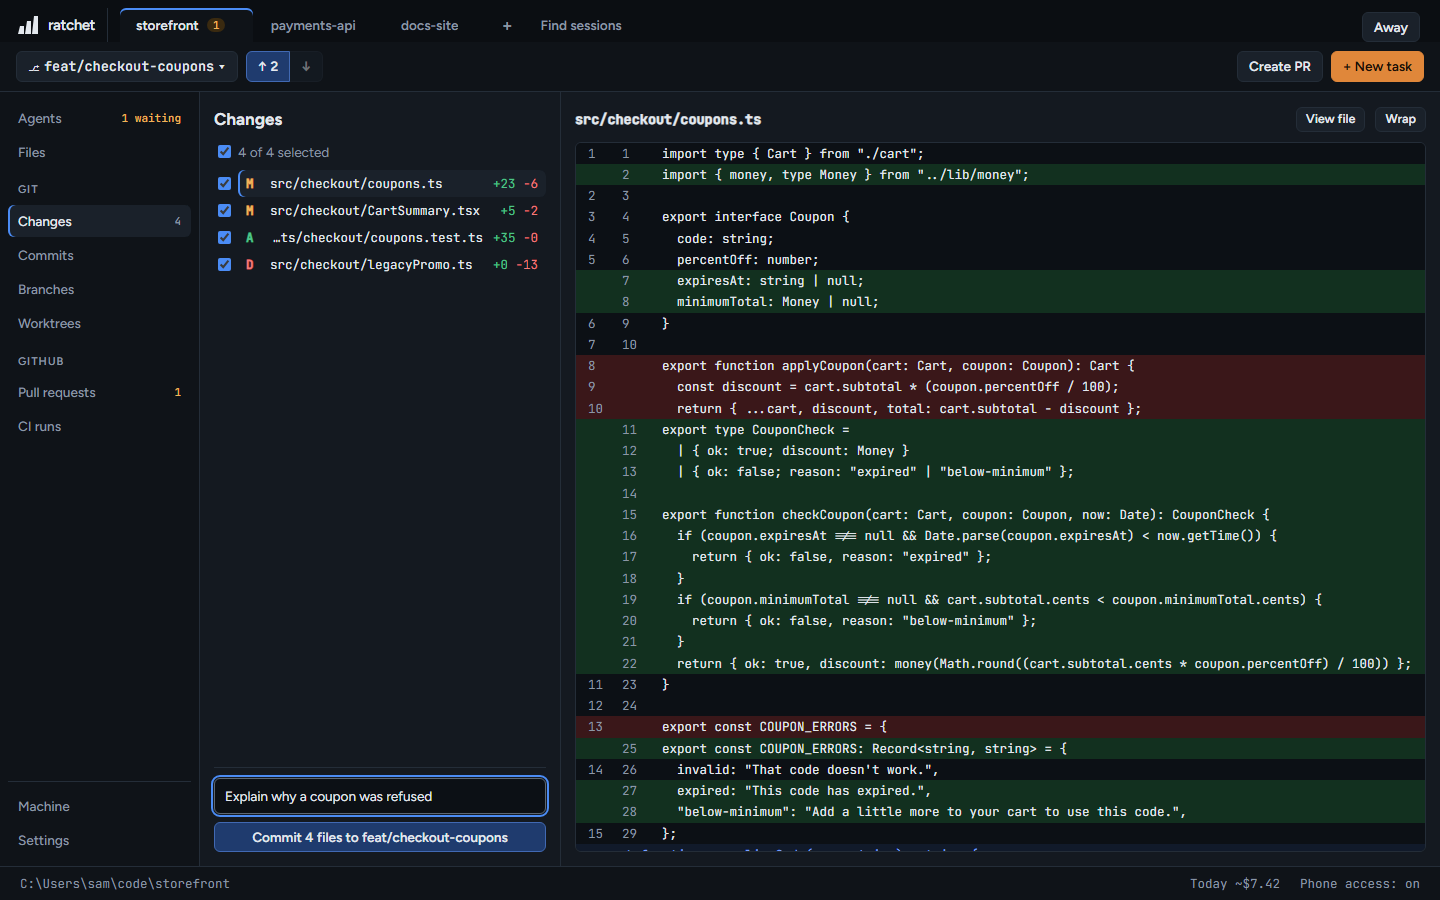Click the Away status button
Viewport: 1440px width, 900px height.
1391,27
